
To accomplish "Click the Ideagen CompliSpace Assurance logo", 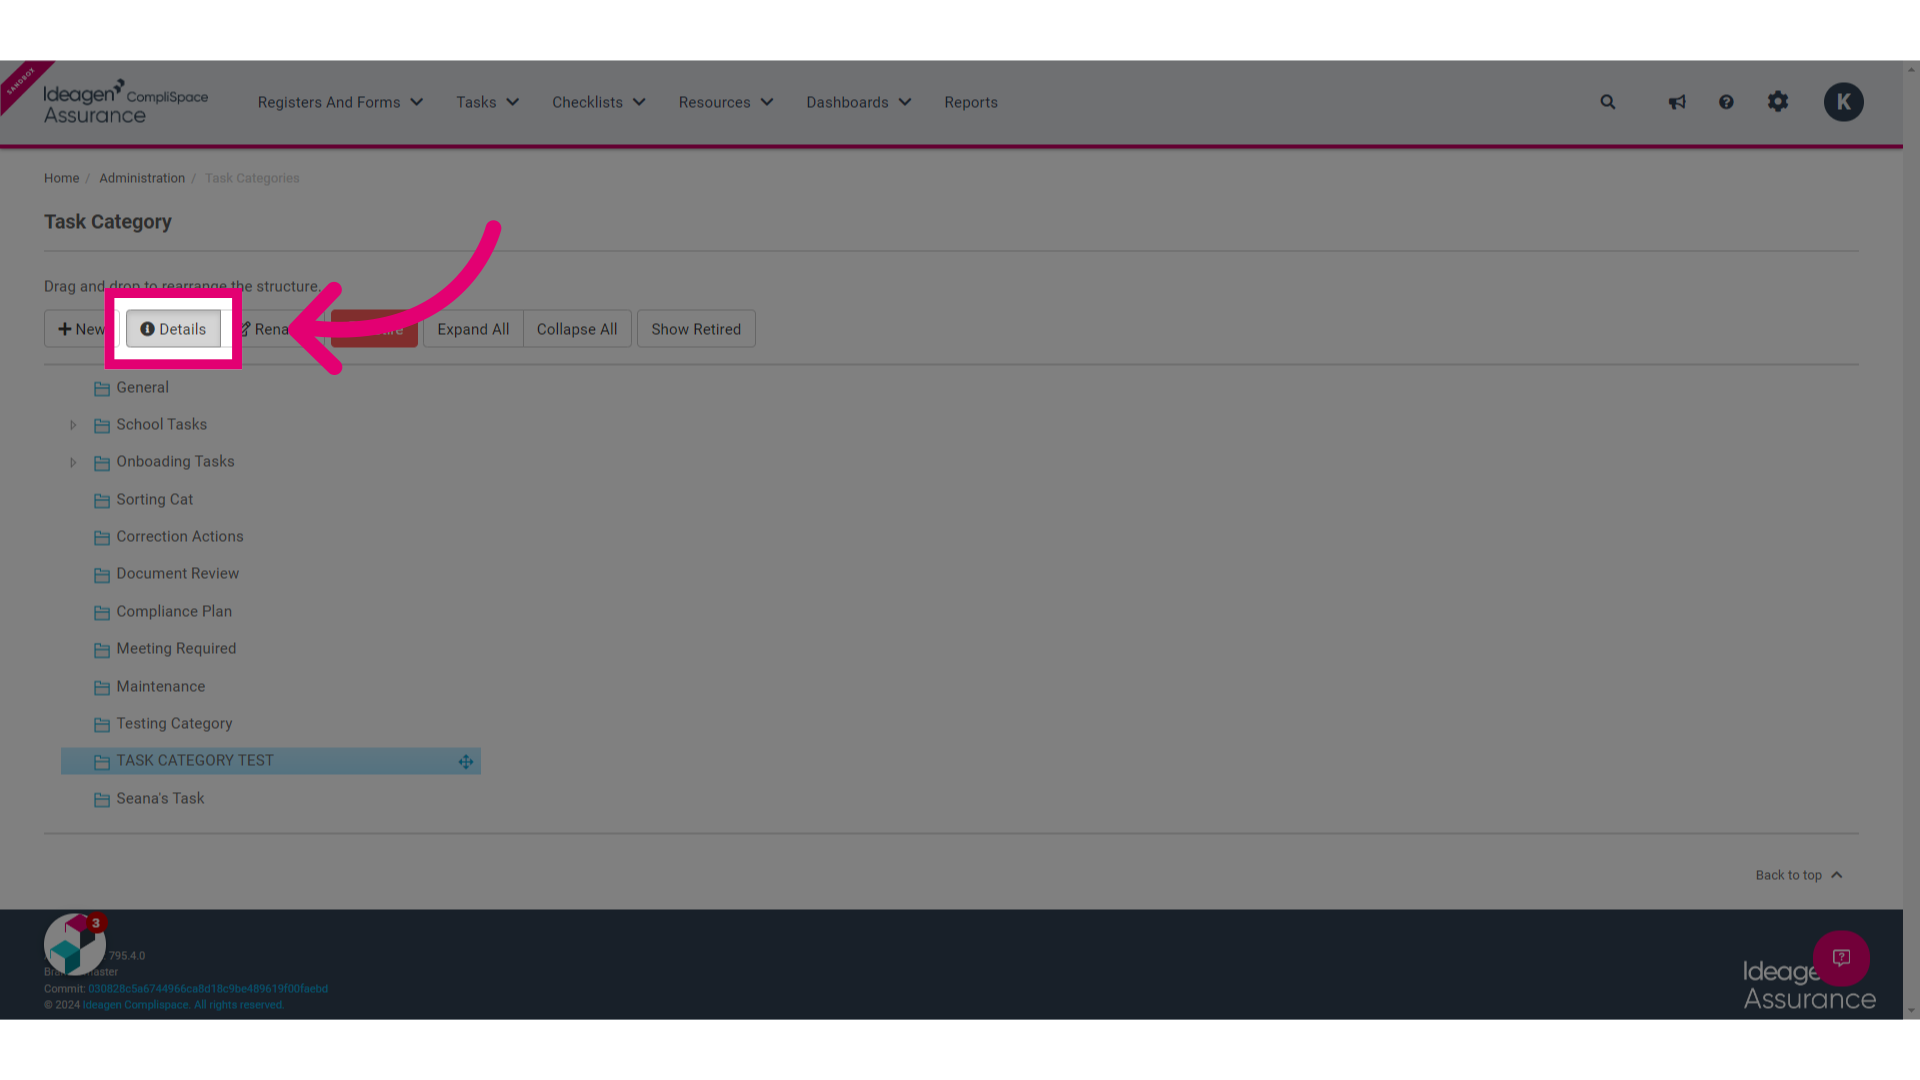I will click(x=125, y=102).
